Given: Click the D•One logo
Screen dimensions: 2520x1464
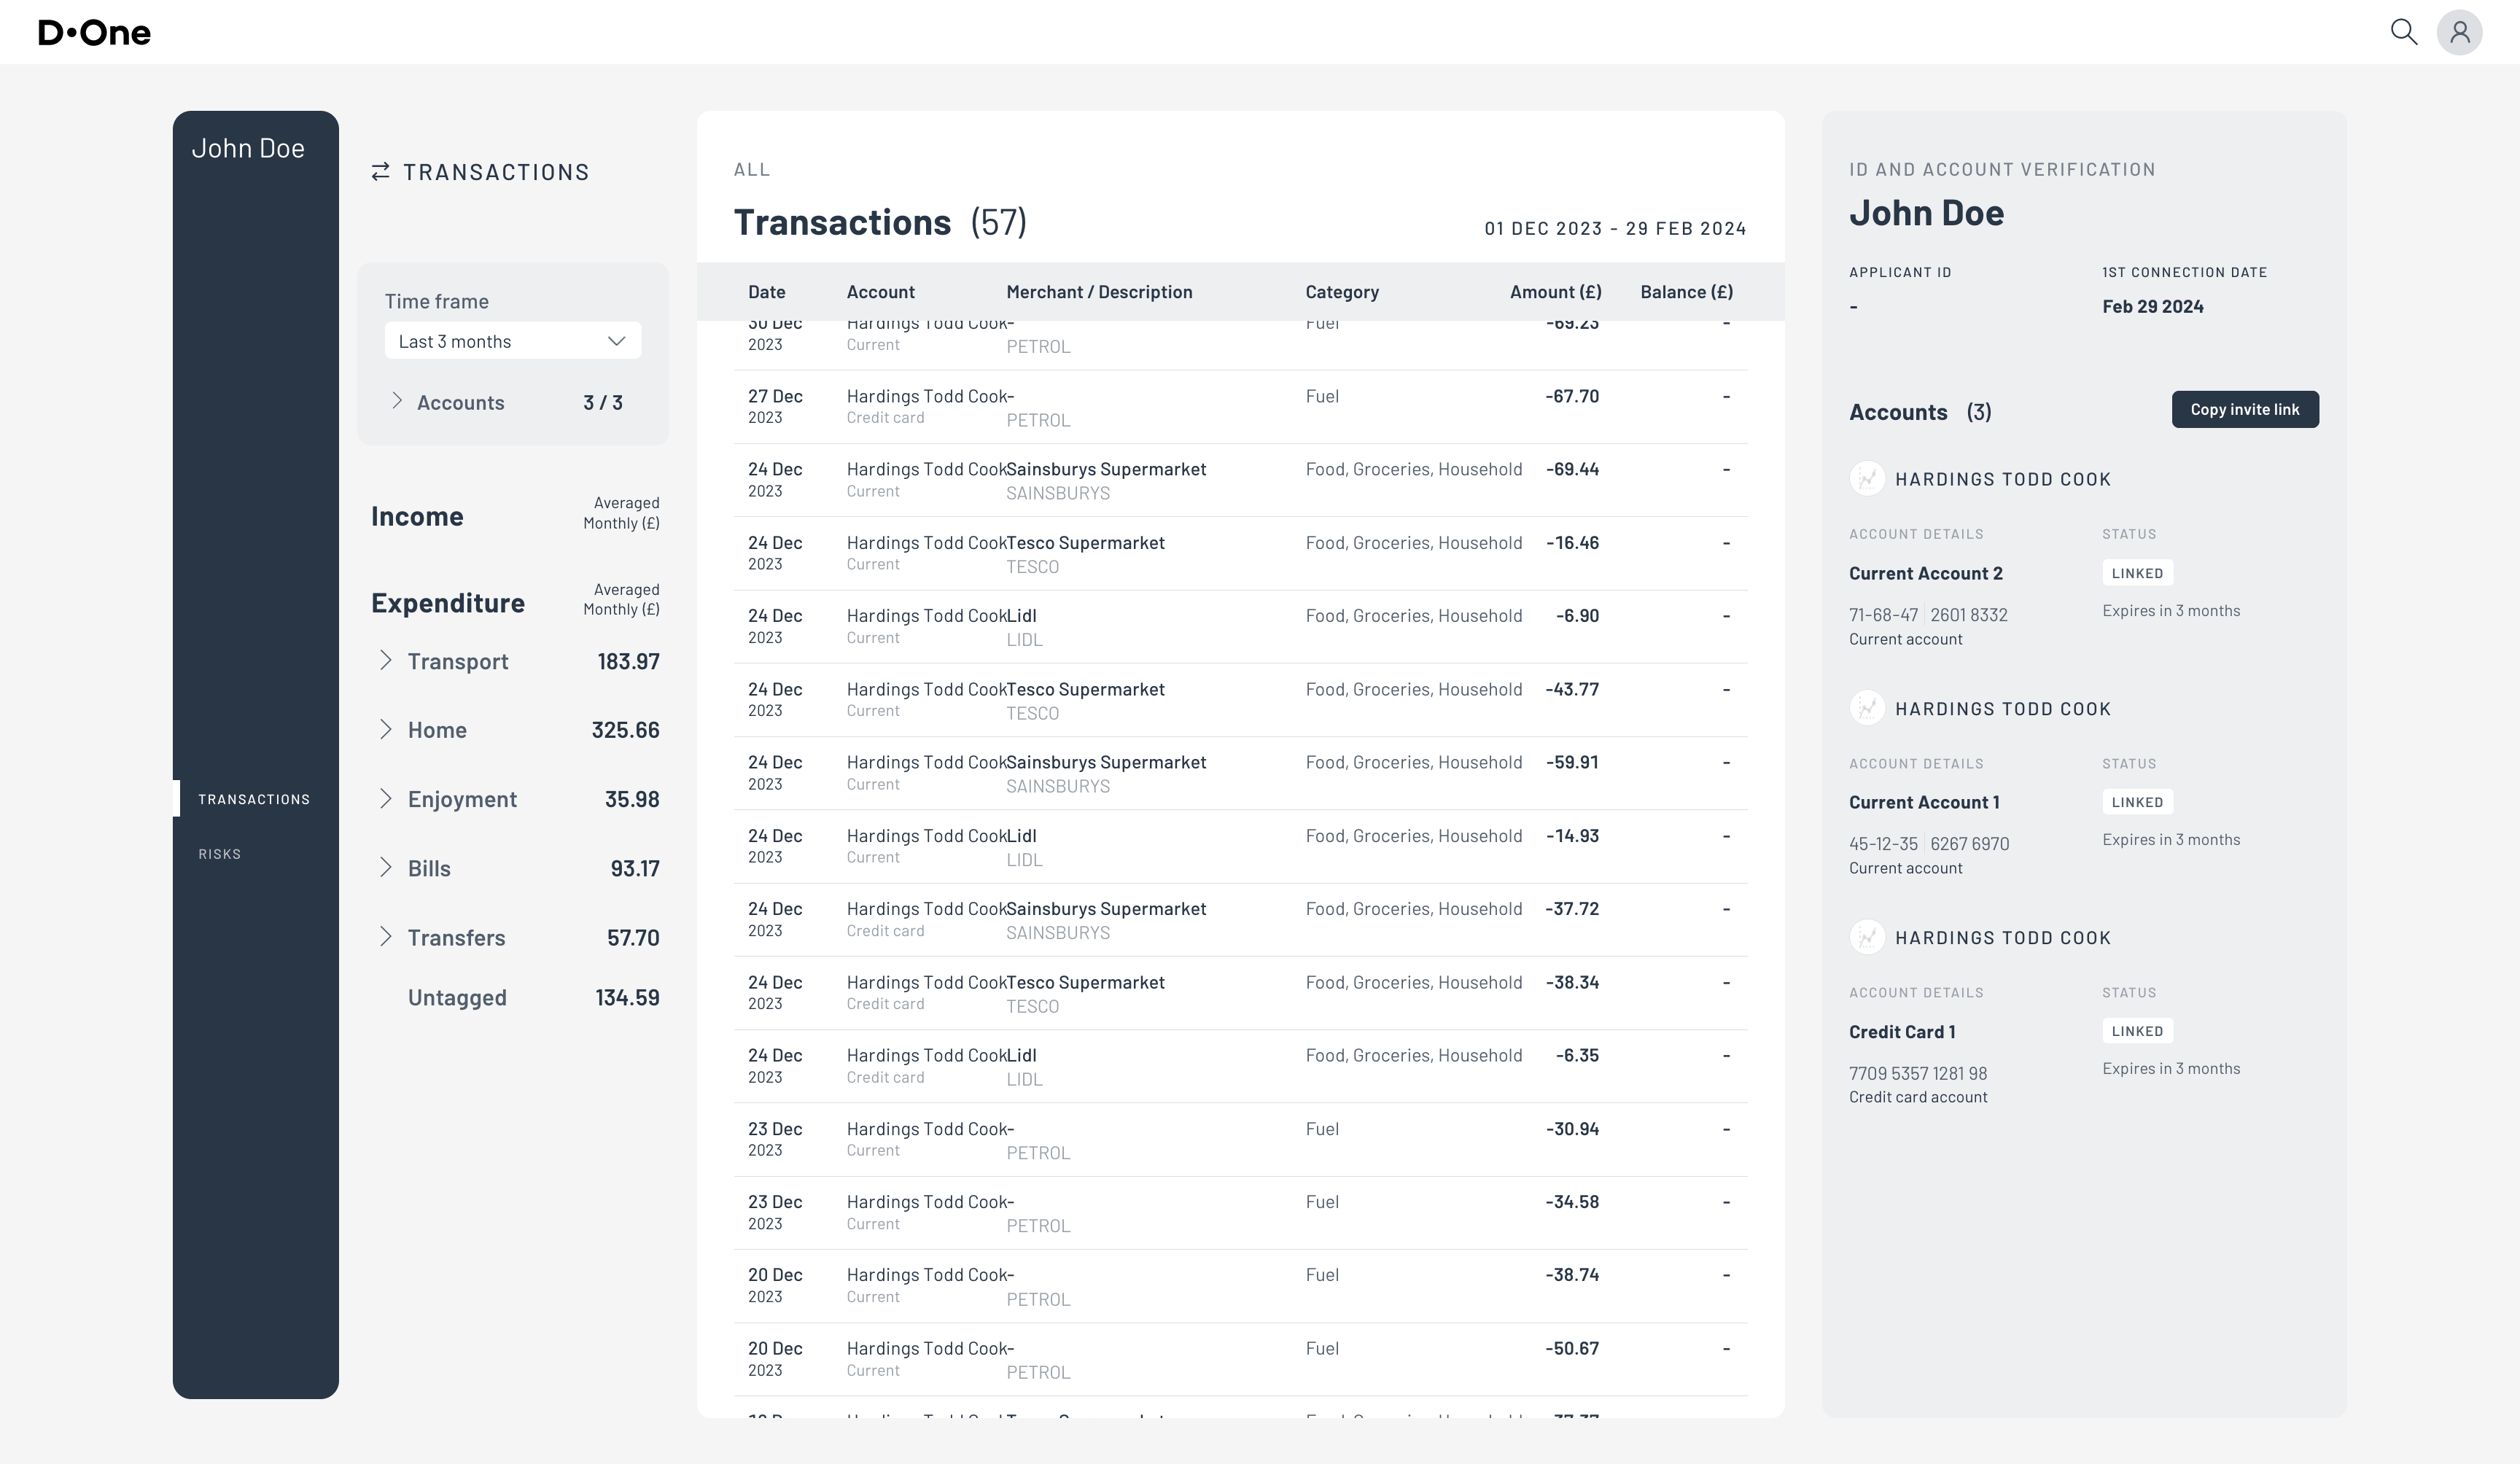Looking at the screenshot, I should click(95, 33).
